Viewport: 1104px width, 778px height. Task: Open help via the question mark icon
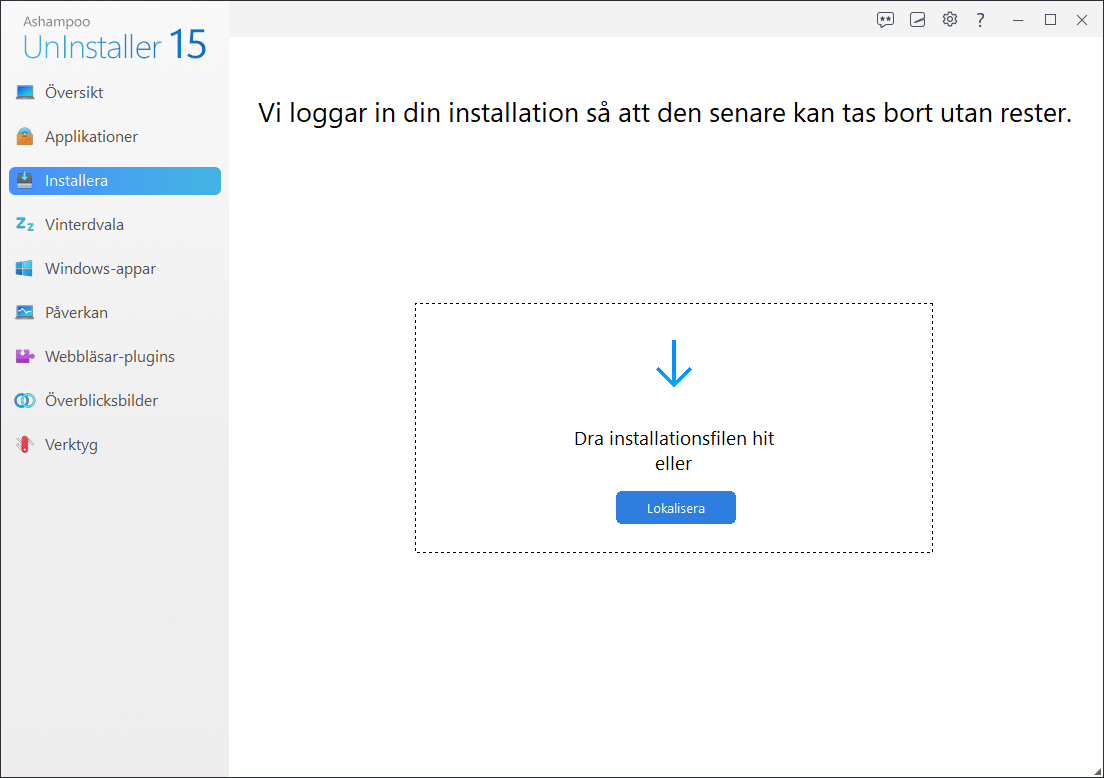click(980, 20)
